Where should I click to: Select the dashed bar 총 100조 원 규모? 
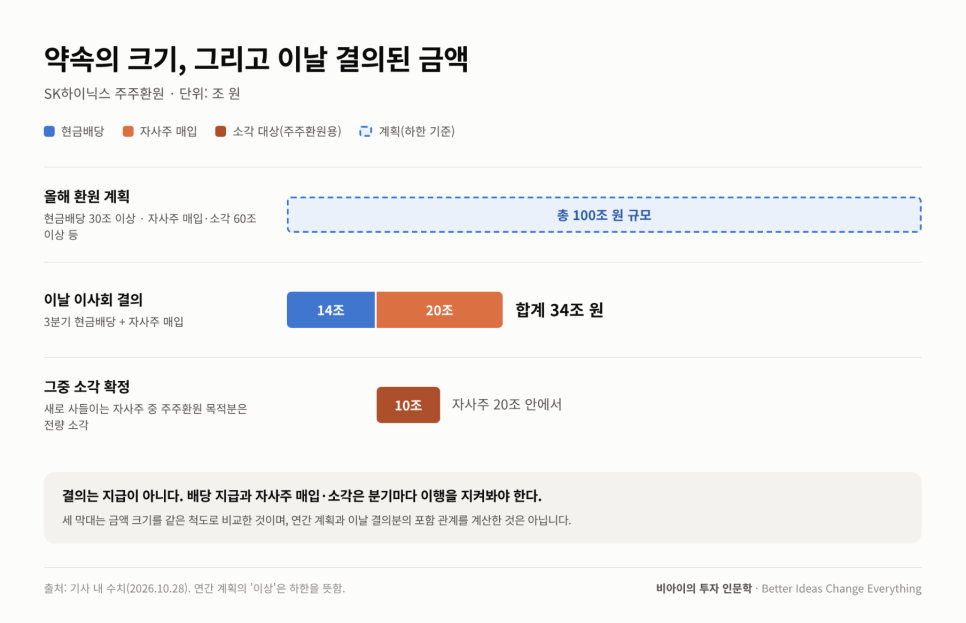tap(604, 214)
